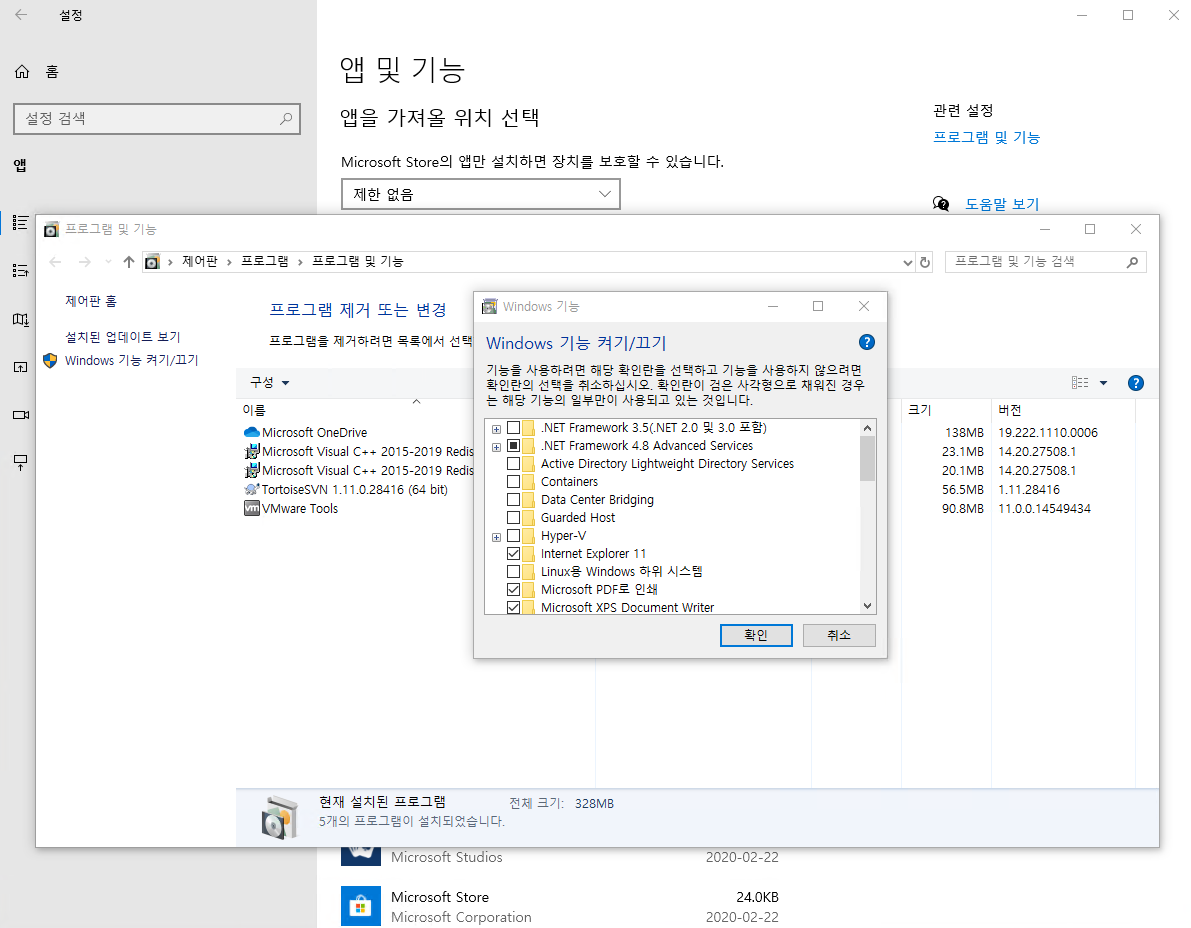Check the Containers feature checkbox
1191x928 pixels.
coord(513,481)
